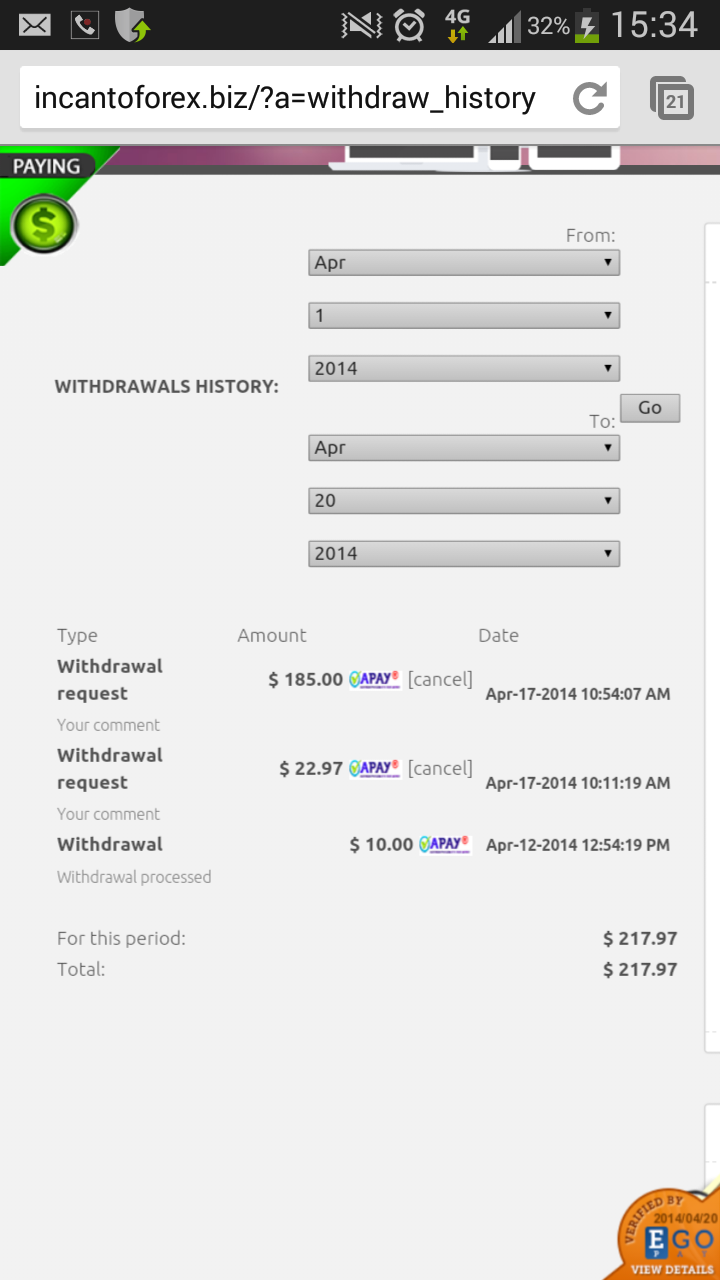Open the From year dropdown
This screenshot has width=720, height=1280.
(464, 368)
